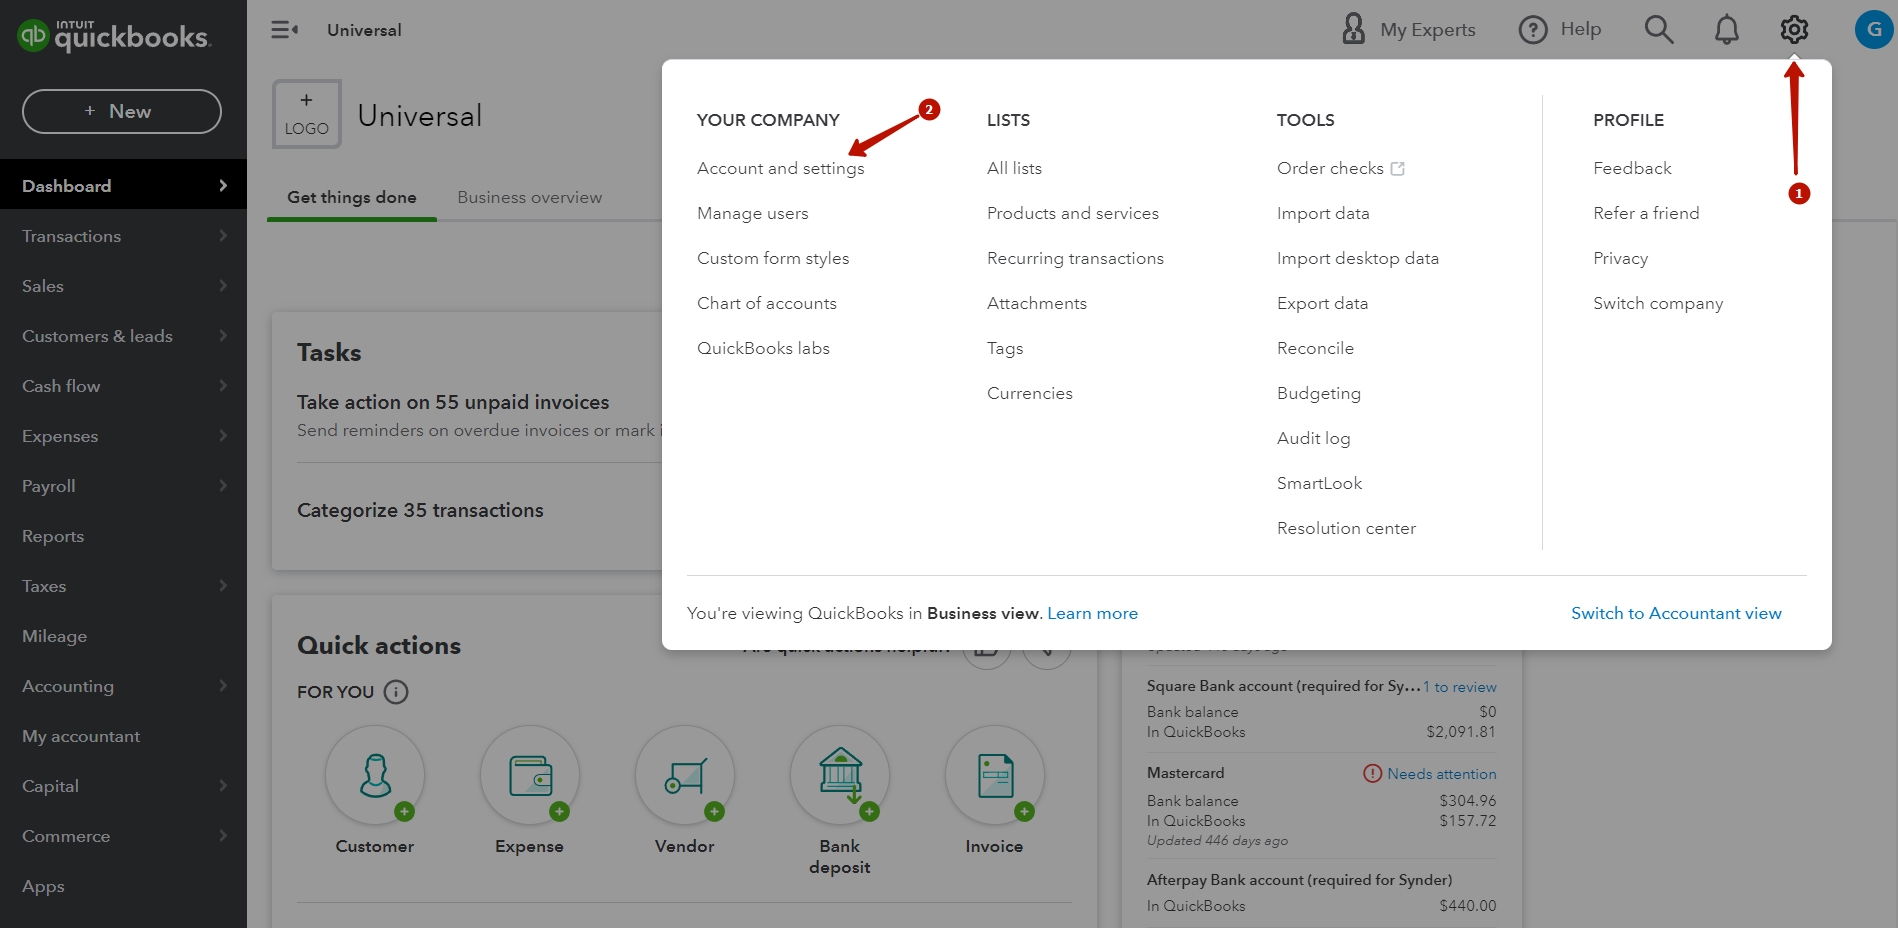This screenshot has width=1898, height=928.
Task: Select Import desktop data
Action: tap(1358, 258)
